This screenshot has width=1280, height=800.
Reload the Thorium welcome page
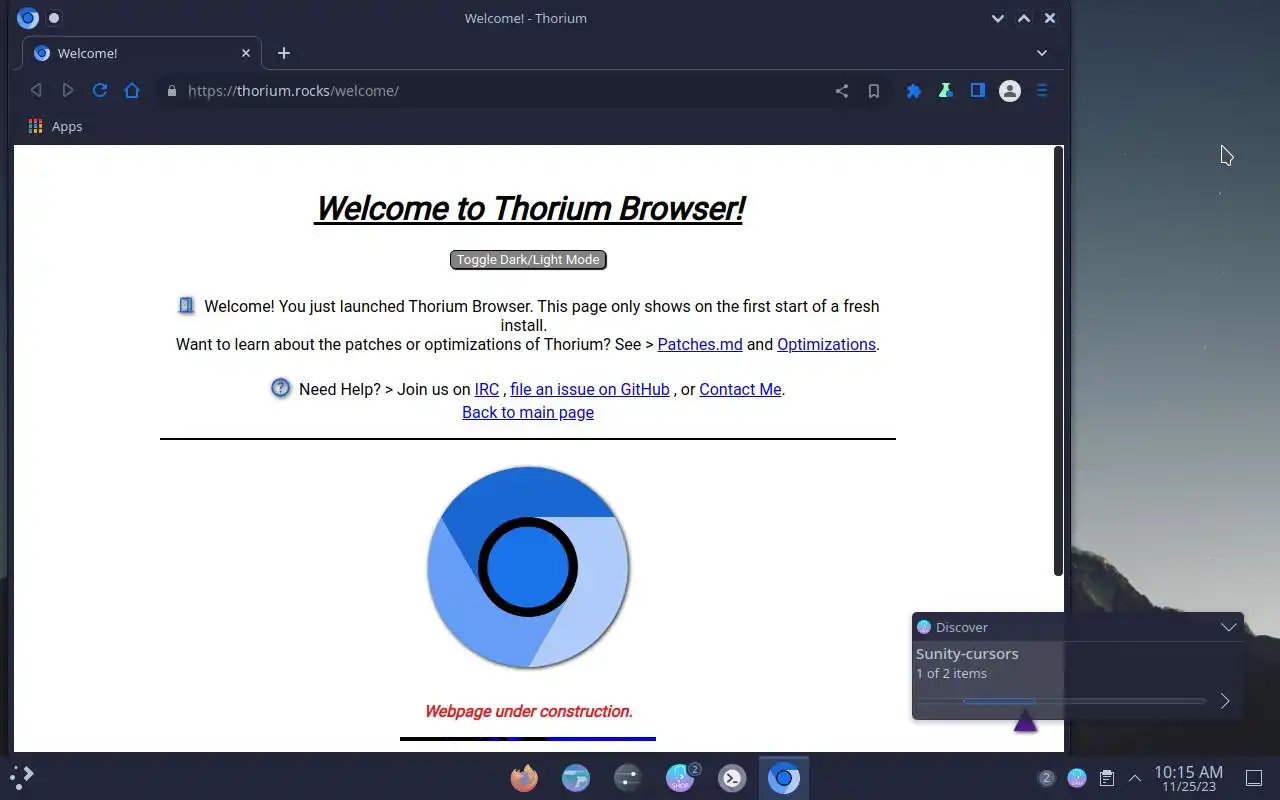point(100,90)
